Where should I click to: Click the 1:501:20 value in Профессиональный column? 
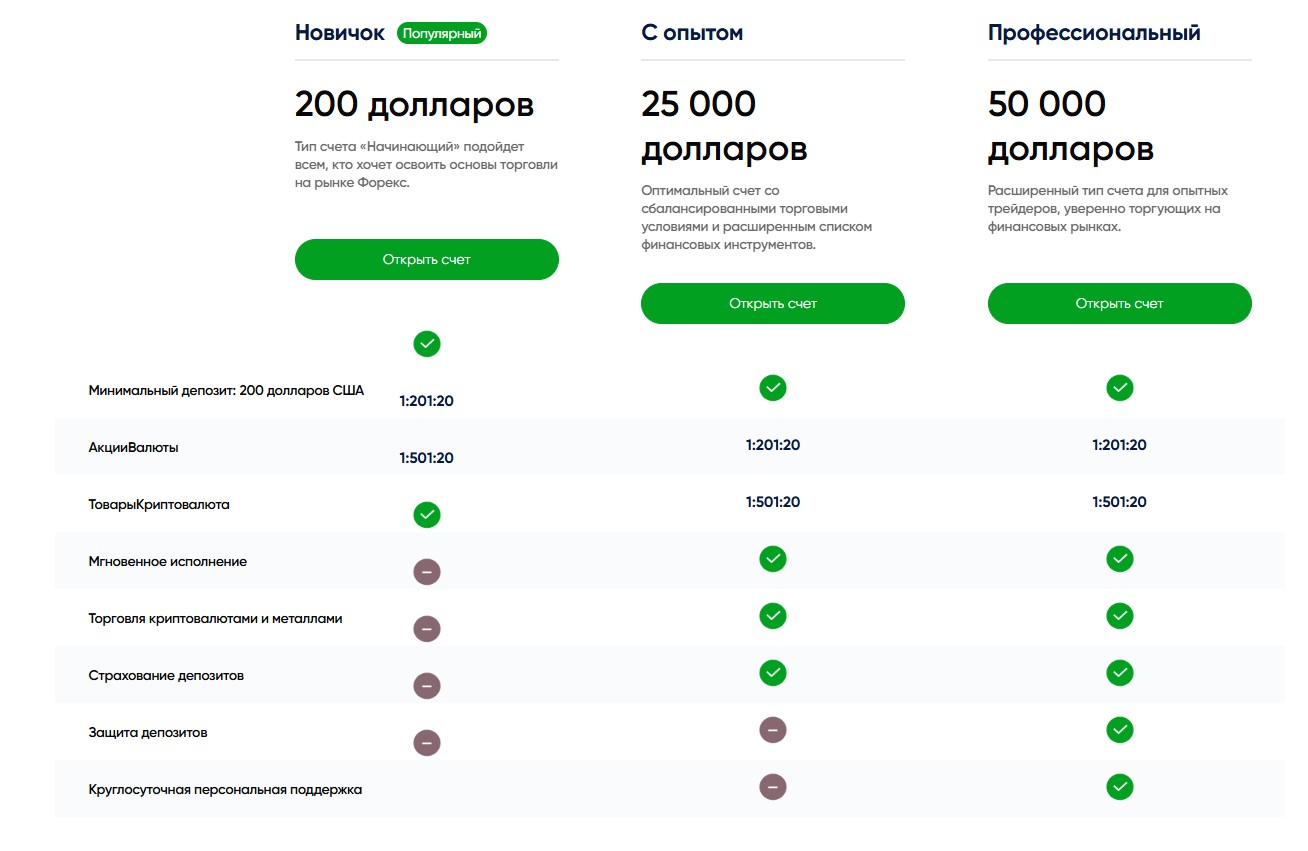[x=1120, y=502]
